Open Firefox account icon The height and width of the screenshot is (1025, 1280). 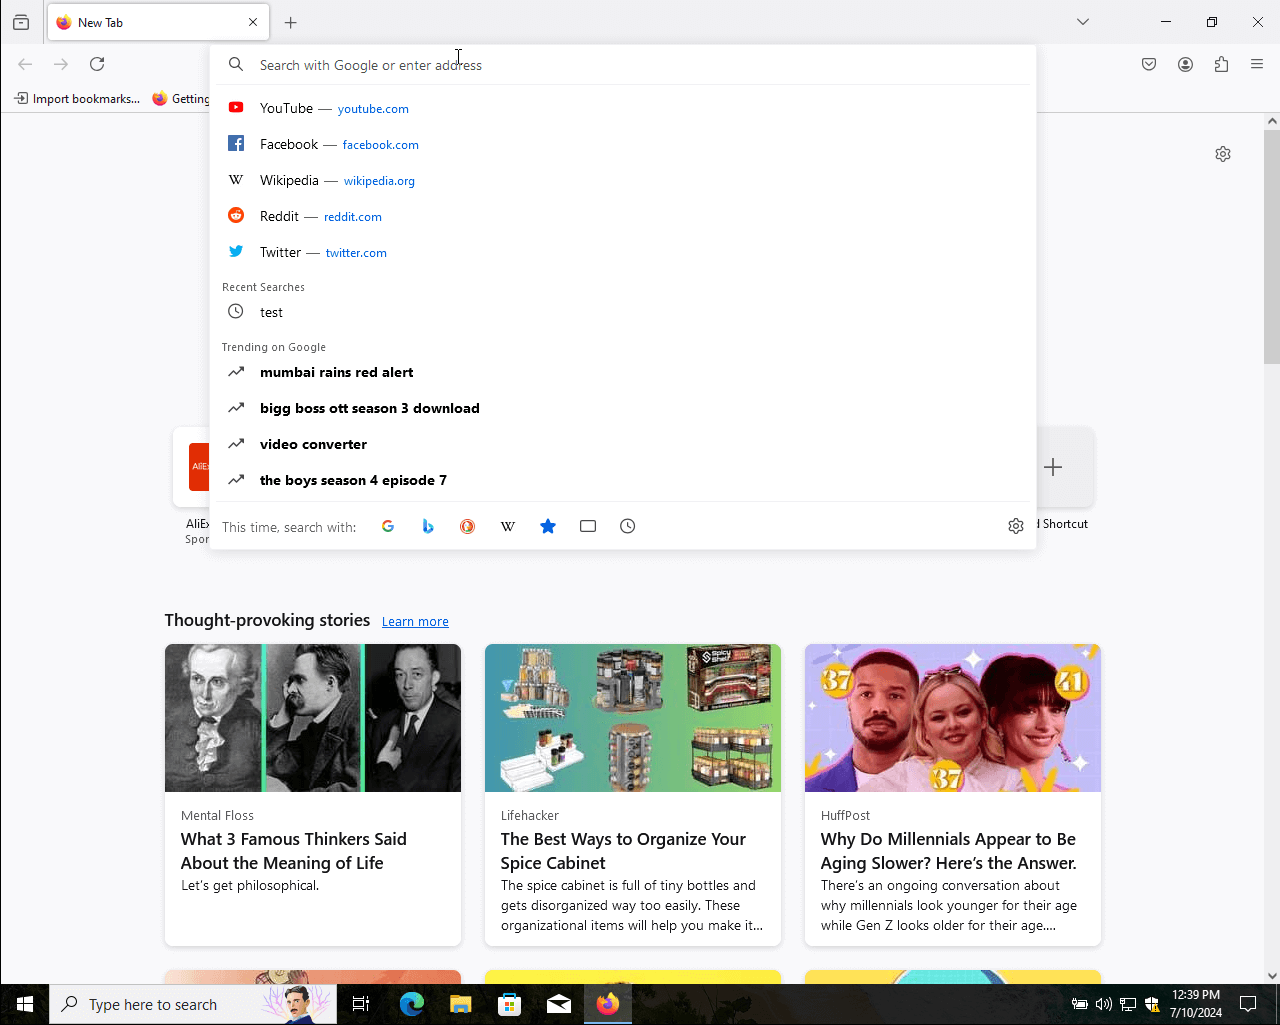[x=1185, y=64]
